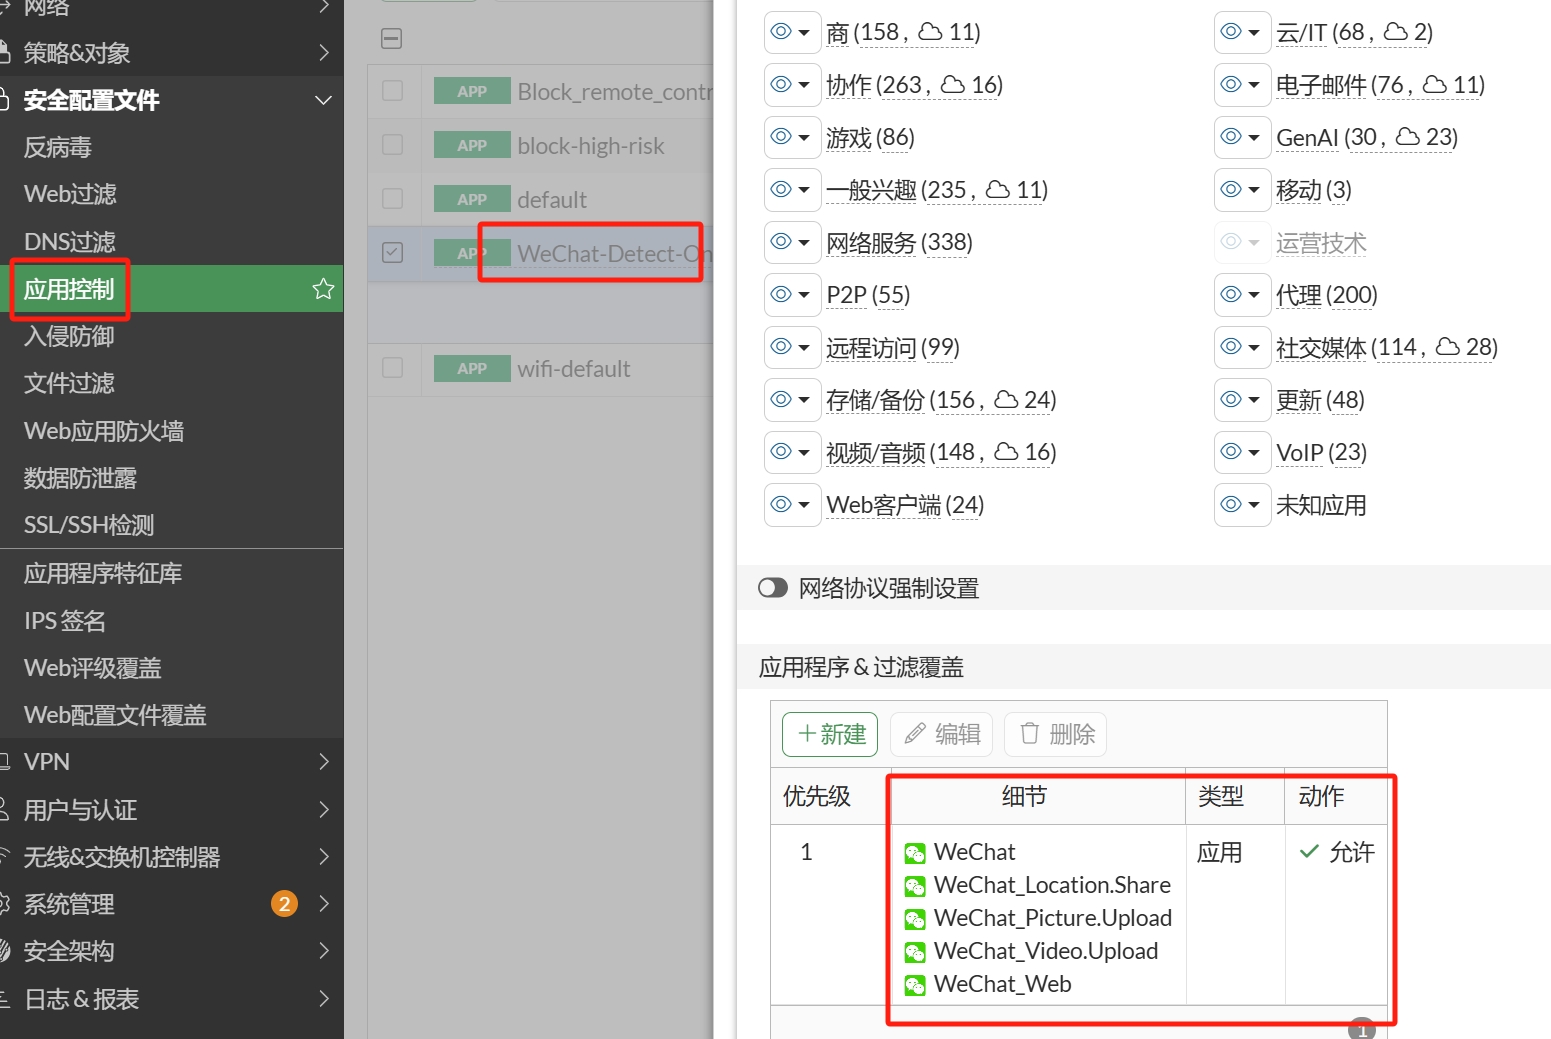Click the orange 2 badge on 系统管理

point(284,904)
